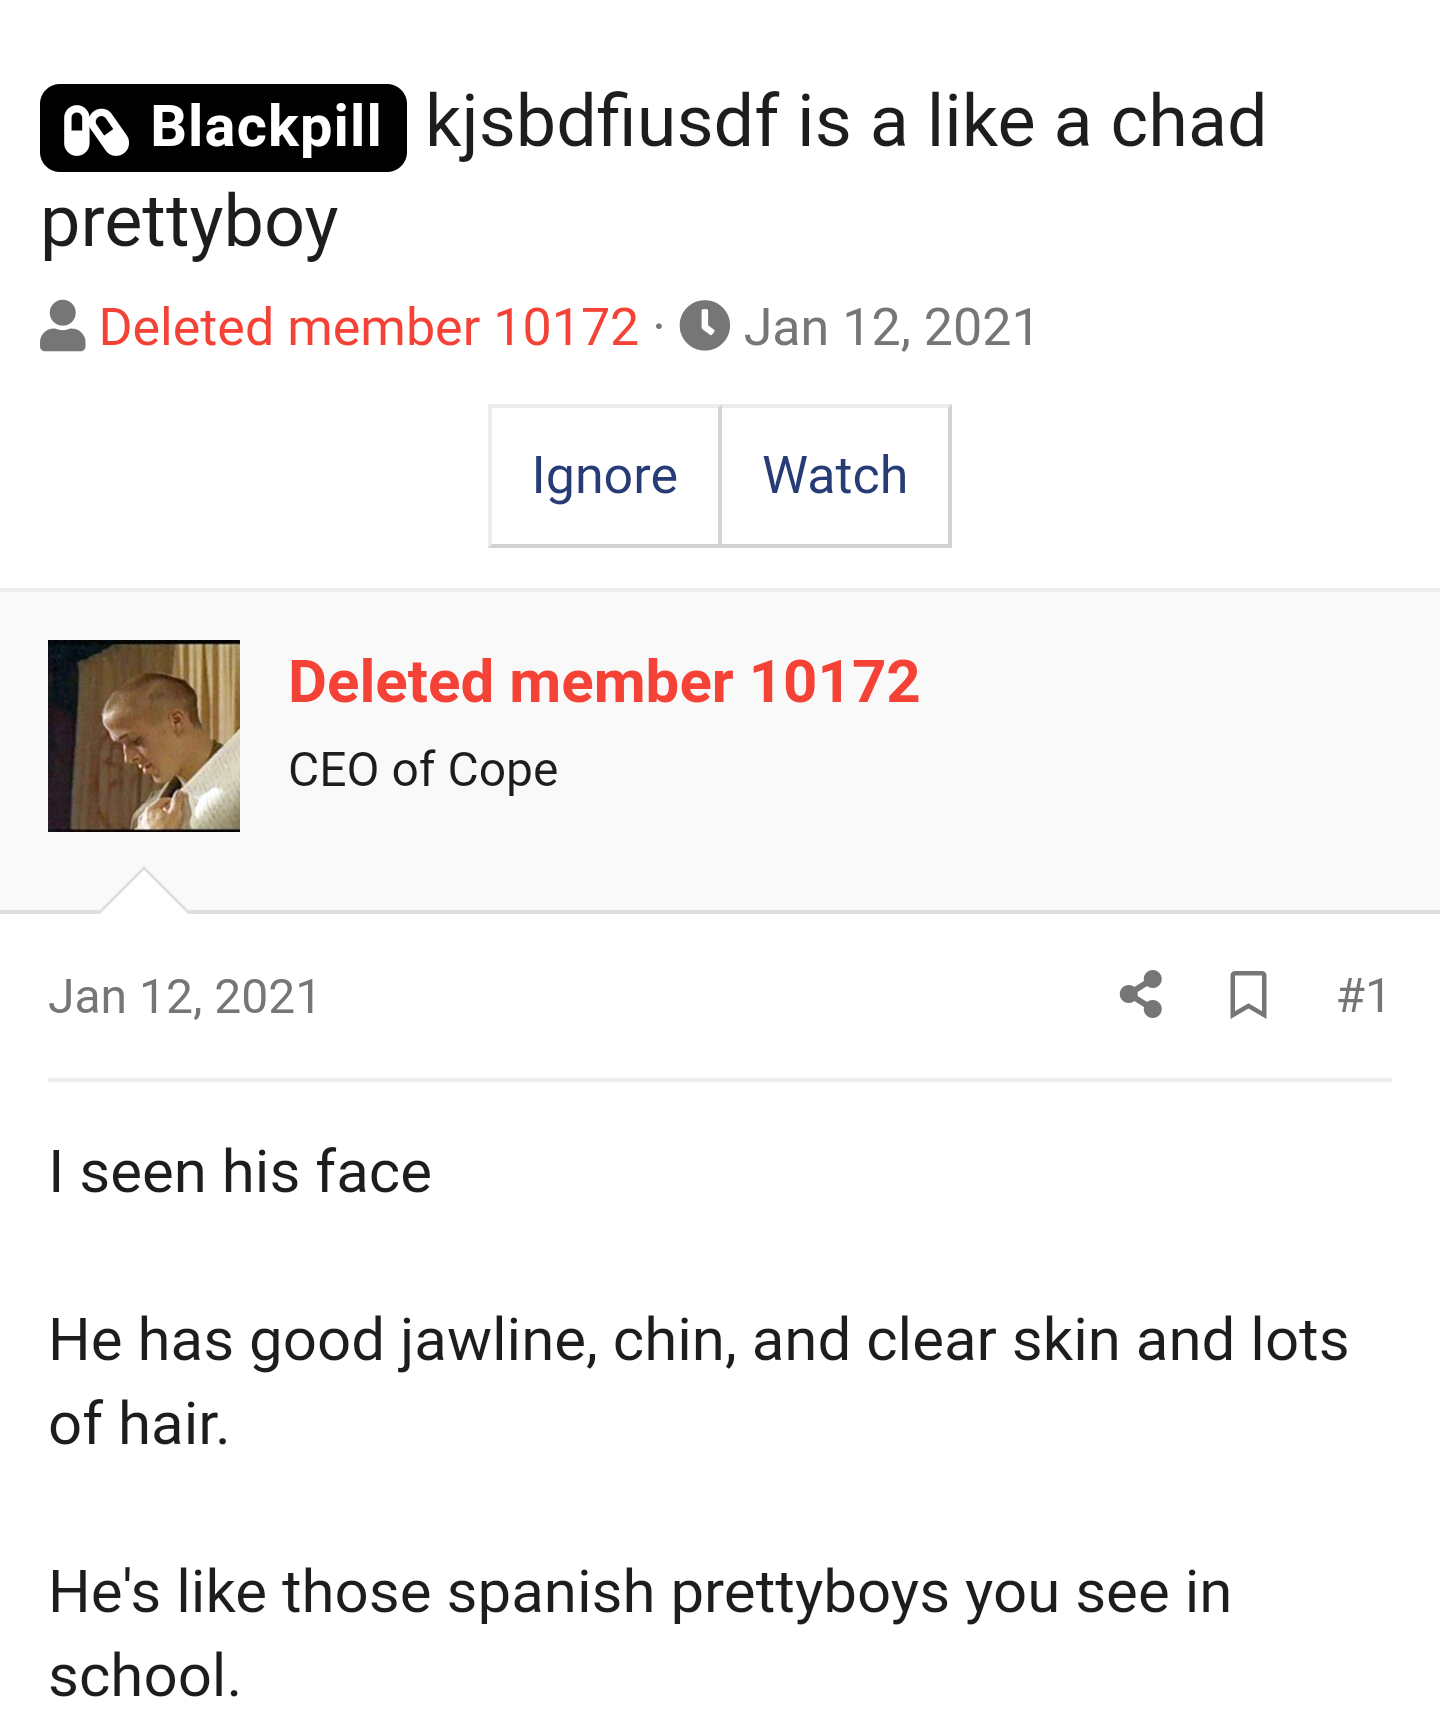Click the paragraph about good jawline and chin

click(698, 1382)
